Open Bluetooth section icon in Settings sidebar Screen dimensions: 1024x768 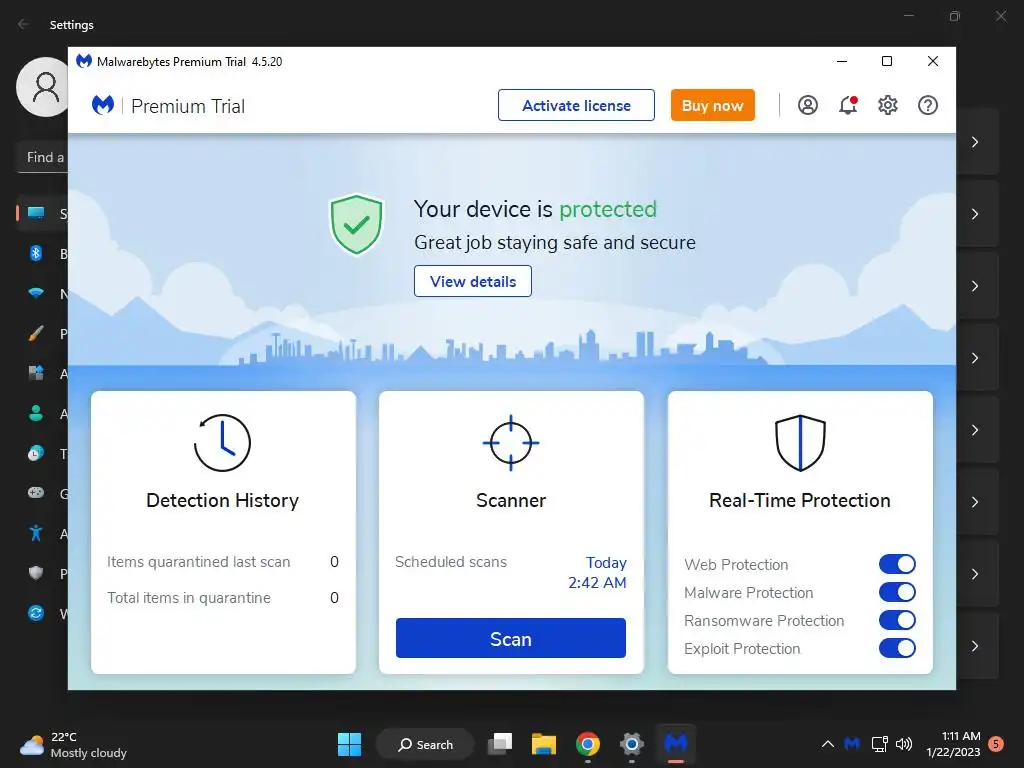(36, 253)
